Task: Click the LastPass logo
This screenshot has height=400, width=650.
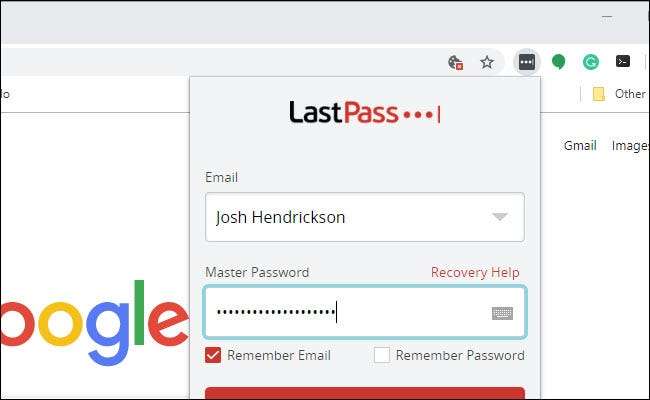Action: pyautogui.click(x=364, y=112)
